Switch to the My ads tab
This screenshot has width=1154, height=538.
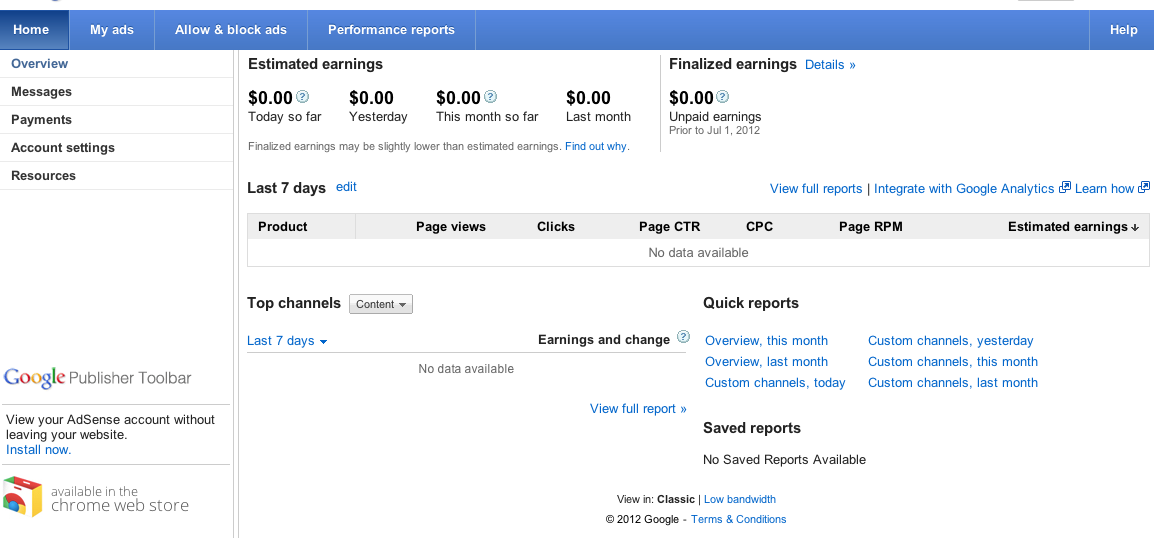[x=112, y=30]
